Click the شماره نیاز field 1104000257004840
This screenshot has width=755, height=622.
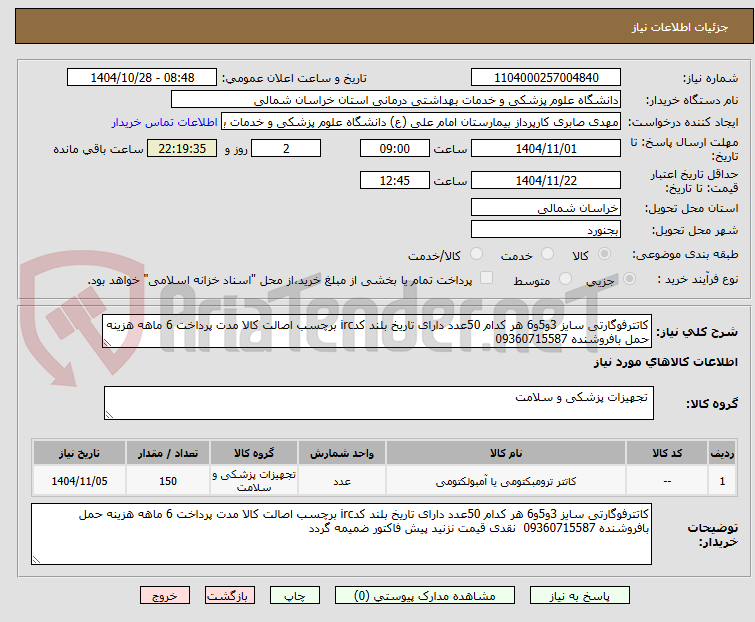tap(546, 78)
